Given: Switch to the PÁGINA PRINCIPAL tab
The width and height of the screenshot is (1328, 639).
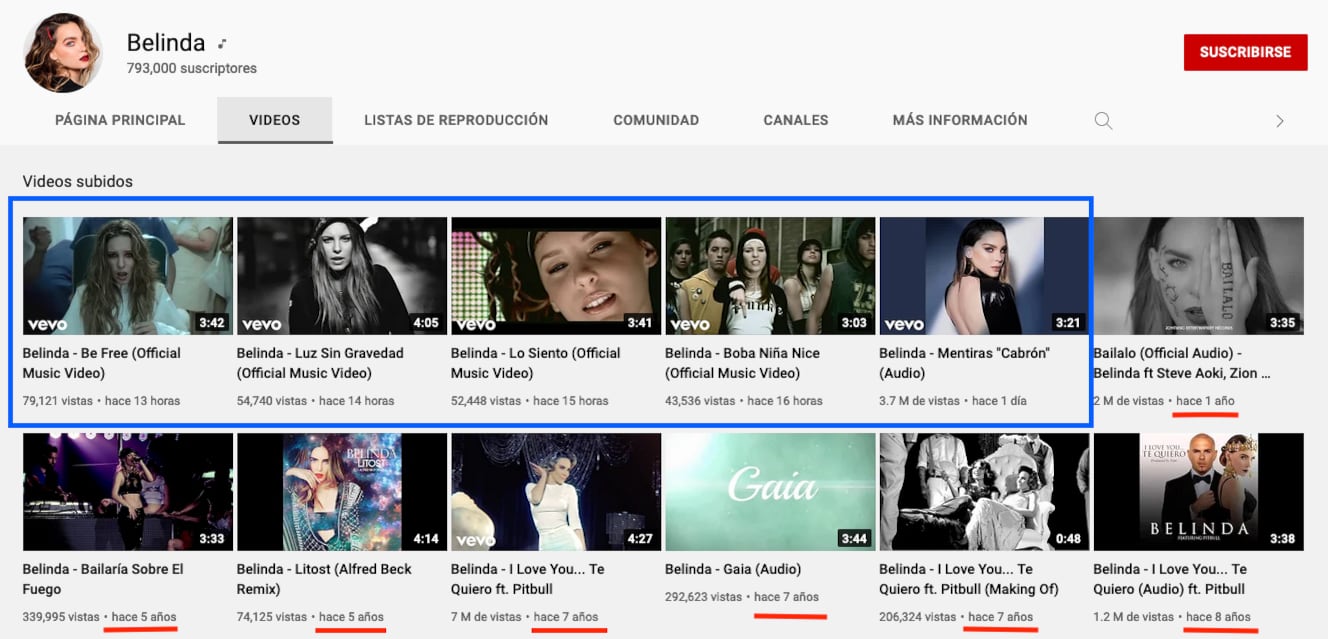Looking at the screenshot, I should tap(120, 120).
